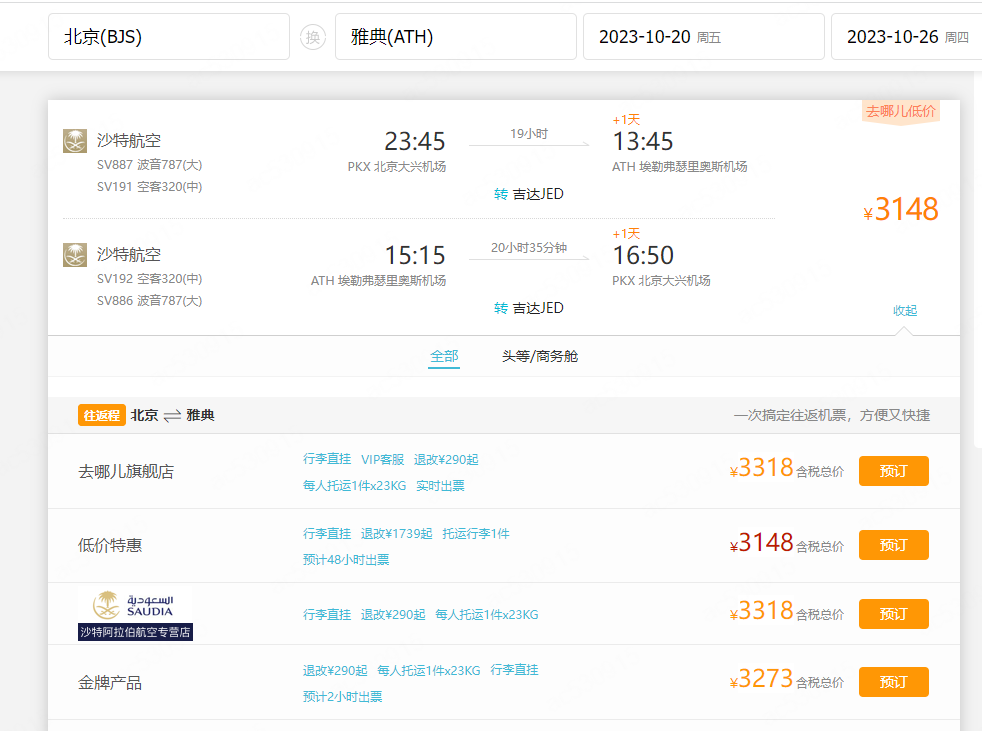Click the 金牌产品 vendor name

pos(110,683)
